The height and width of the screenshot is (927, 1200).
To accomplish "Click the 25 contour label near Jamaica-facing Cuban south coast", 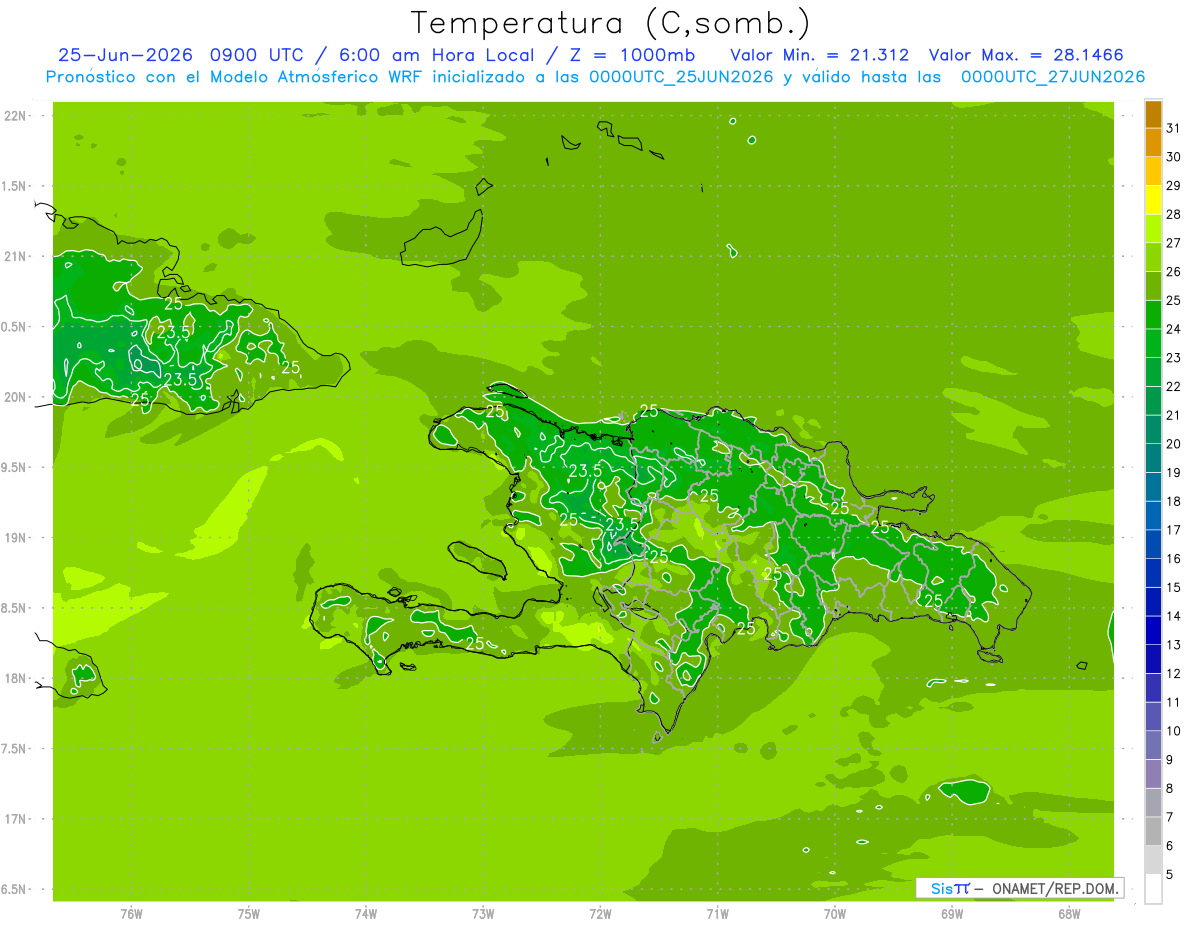I will pyautogui.click(x=140, y=399).
